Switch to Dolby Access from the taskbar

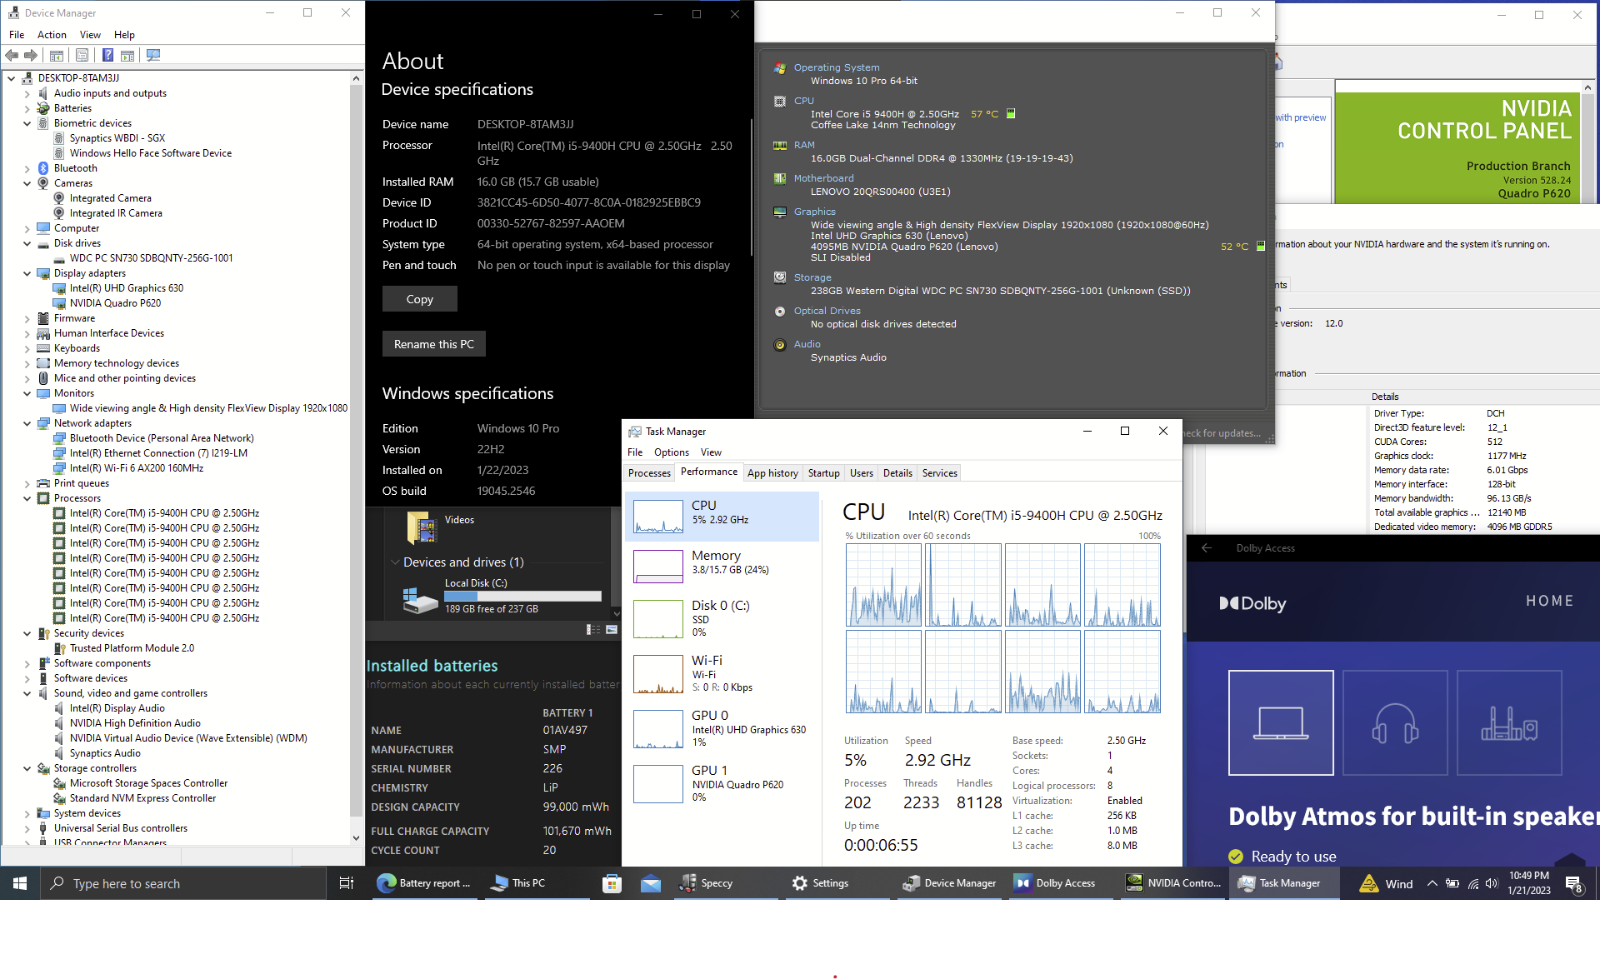1056,883
